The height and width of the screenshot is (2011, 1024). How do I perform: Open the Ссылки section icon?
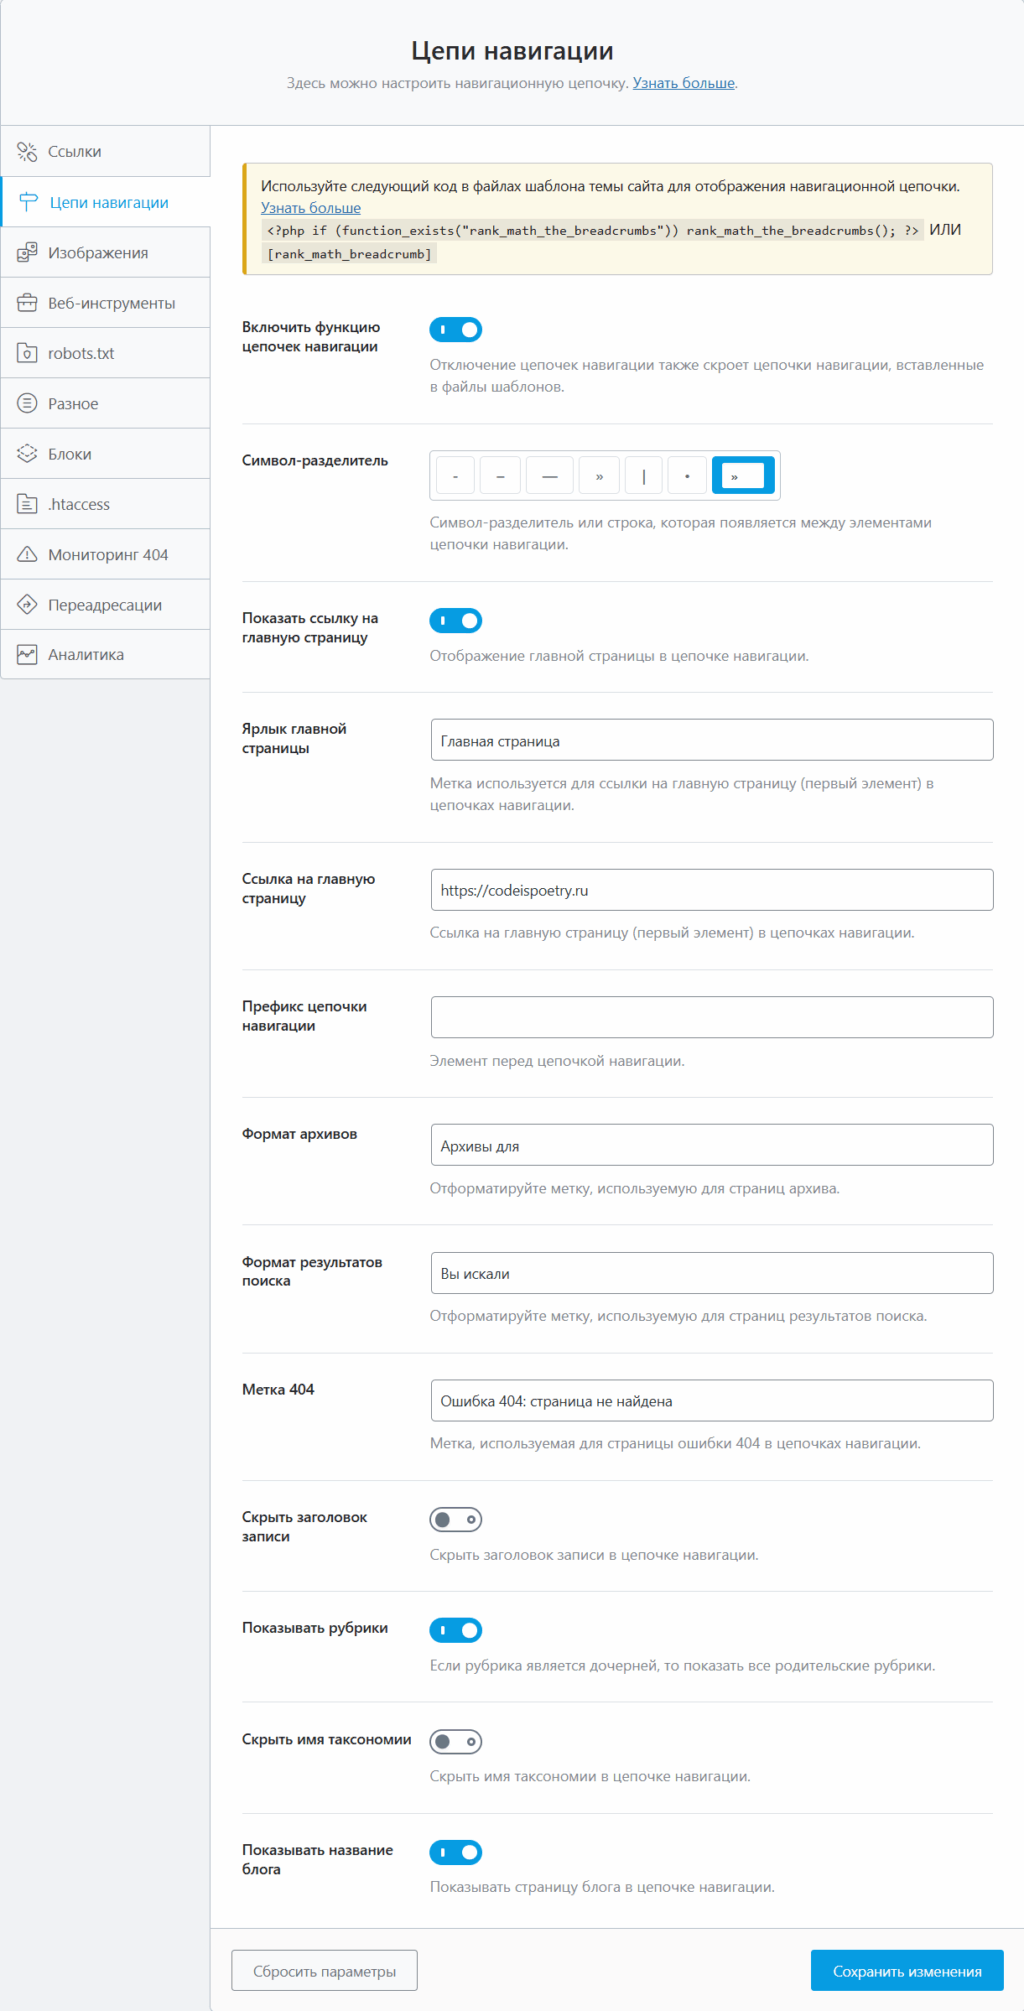click(27, 152)
